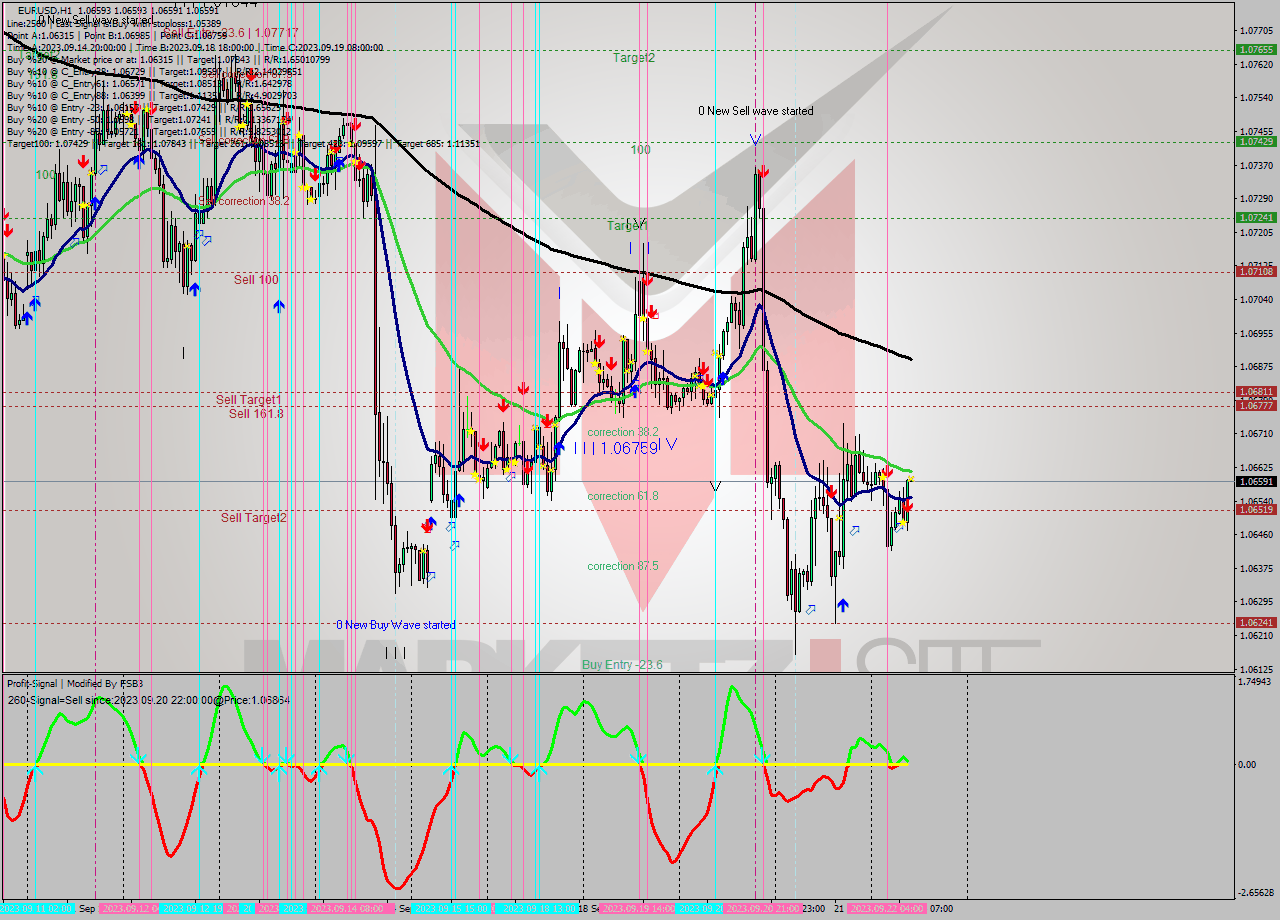The width and height of the screenshot is (1280, 920).
Task: Select the 'Buy Entry -23.6' label
Action: pyautogui.click(x=622, y=664)
